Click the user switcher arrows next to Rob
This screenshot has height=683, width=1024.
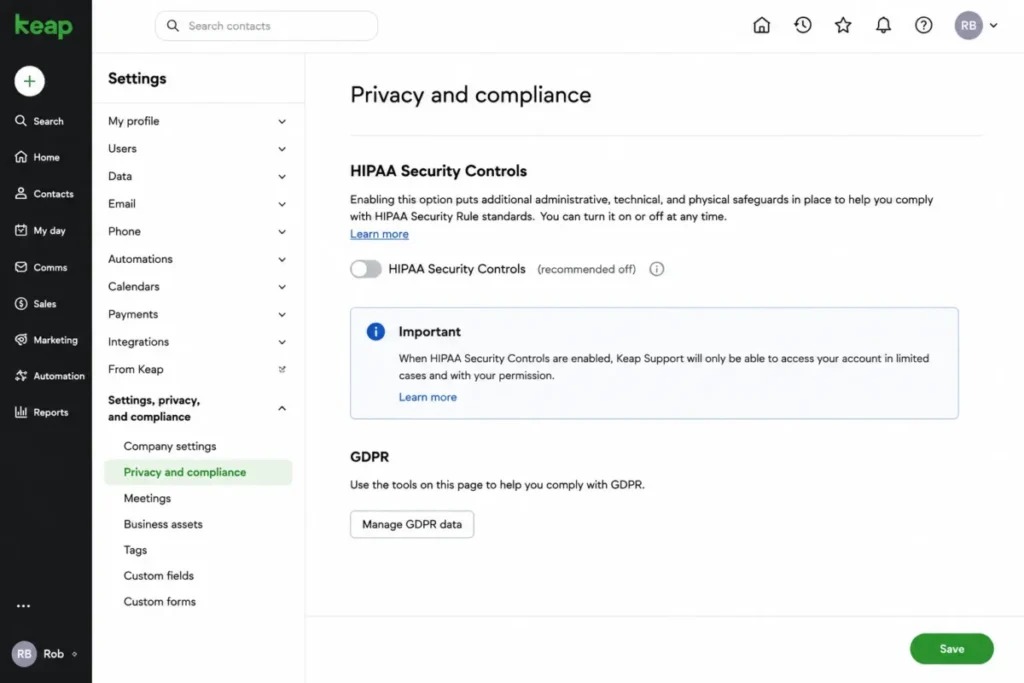coord(74,654)
